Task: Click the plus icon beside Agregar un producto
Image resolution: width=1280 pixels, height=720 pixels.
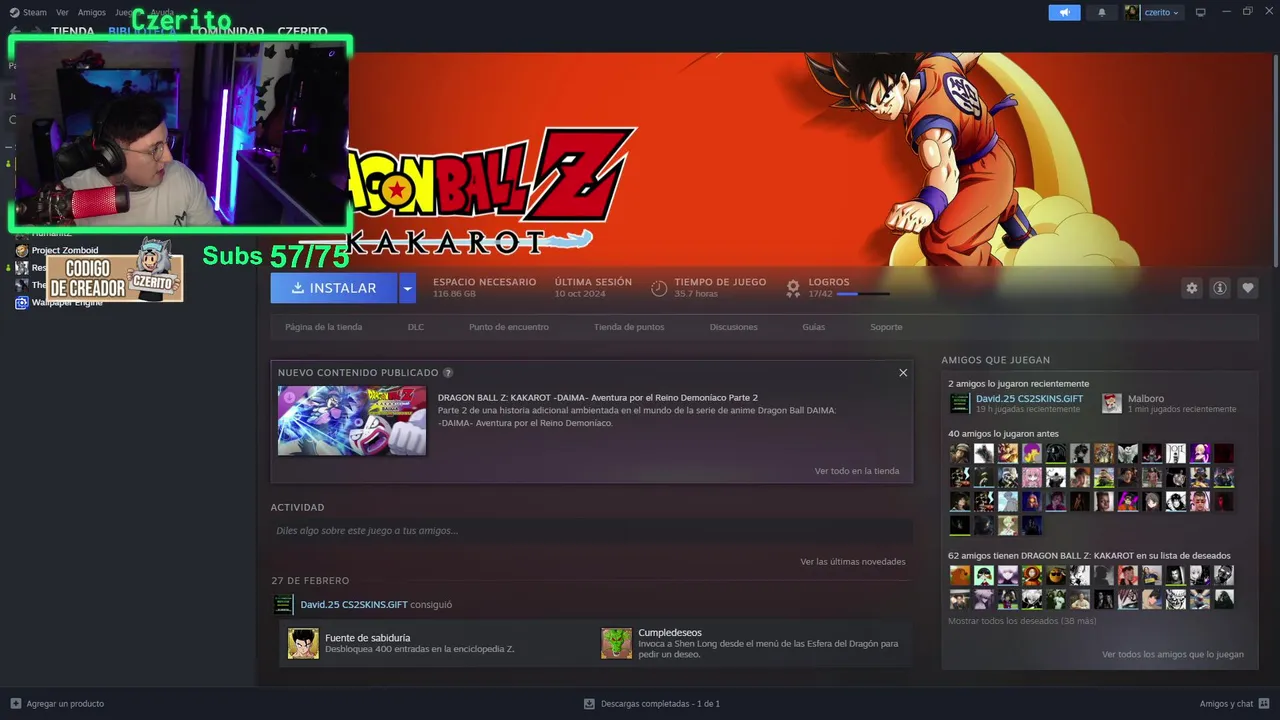Action: point(15,704)
